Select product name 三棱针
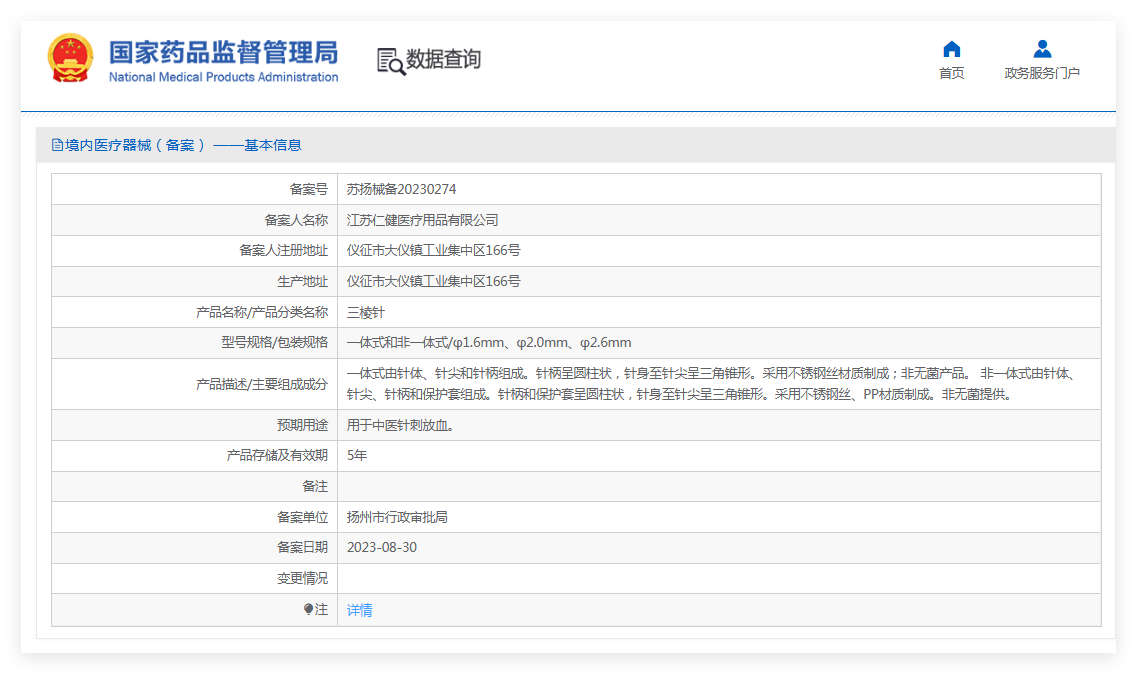The width and height of the screenshot is (1137, 674). point(365,313)
